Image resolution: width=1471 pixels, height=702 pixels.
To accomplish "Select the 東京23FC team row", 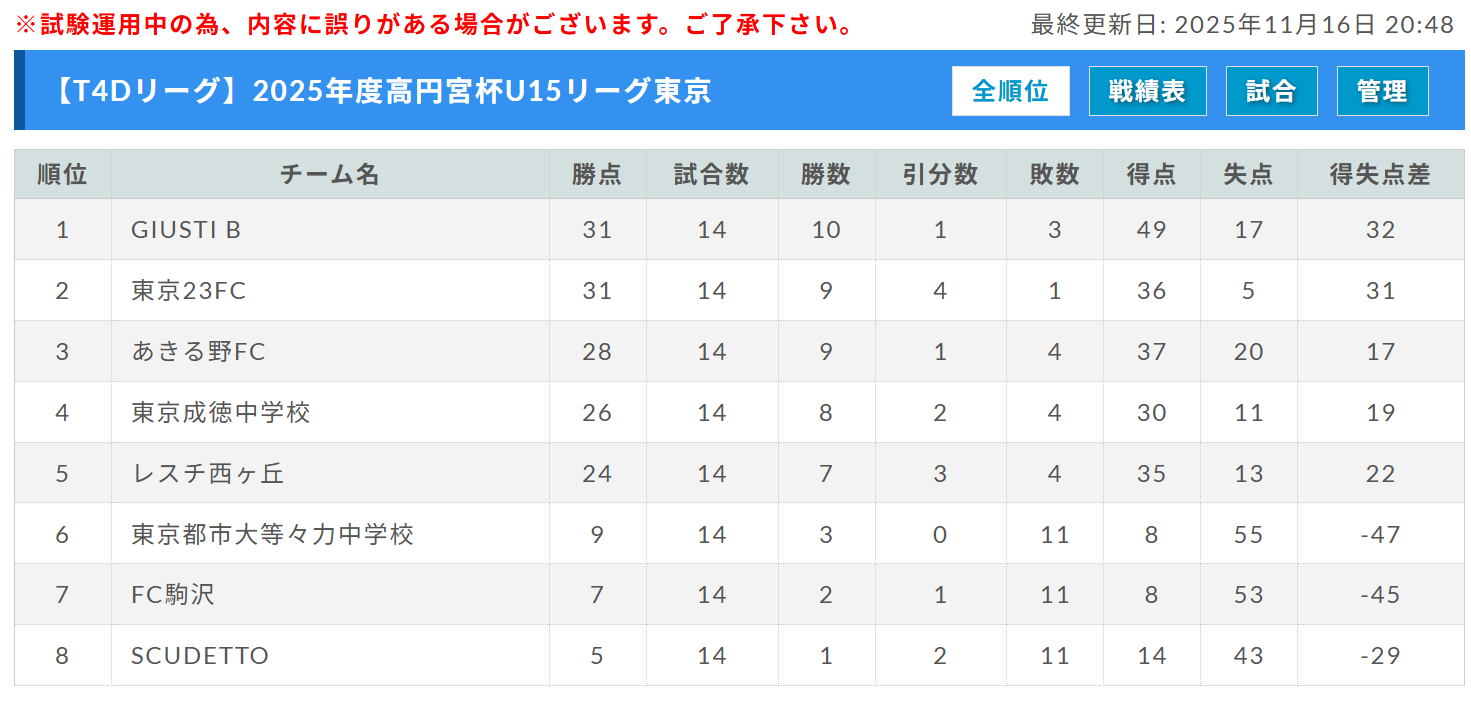I will pos(188,291).
